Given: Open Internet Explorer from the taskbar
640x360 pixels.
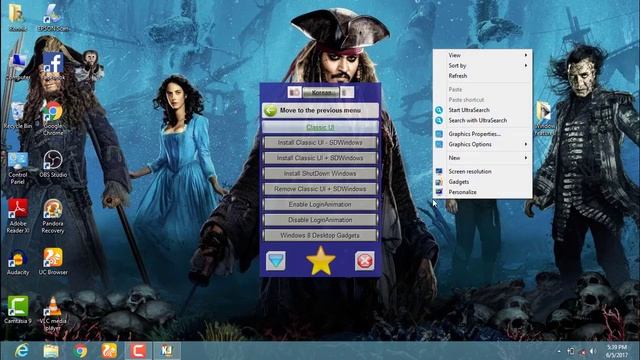Looking at the screenshot, I should click(x=22, y=351).
